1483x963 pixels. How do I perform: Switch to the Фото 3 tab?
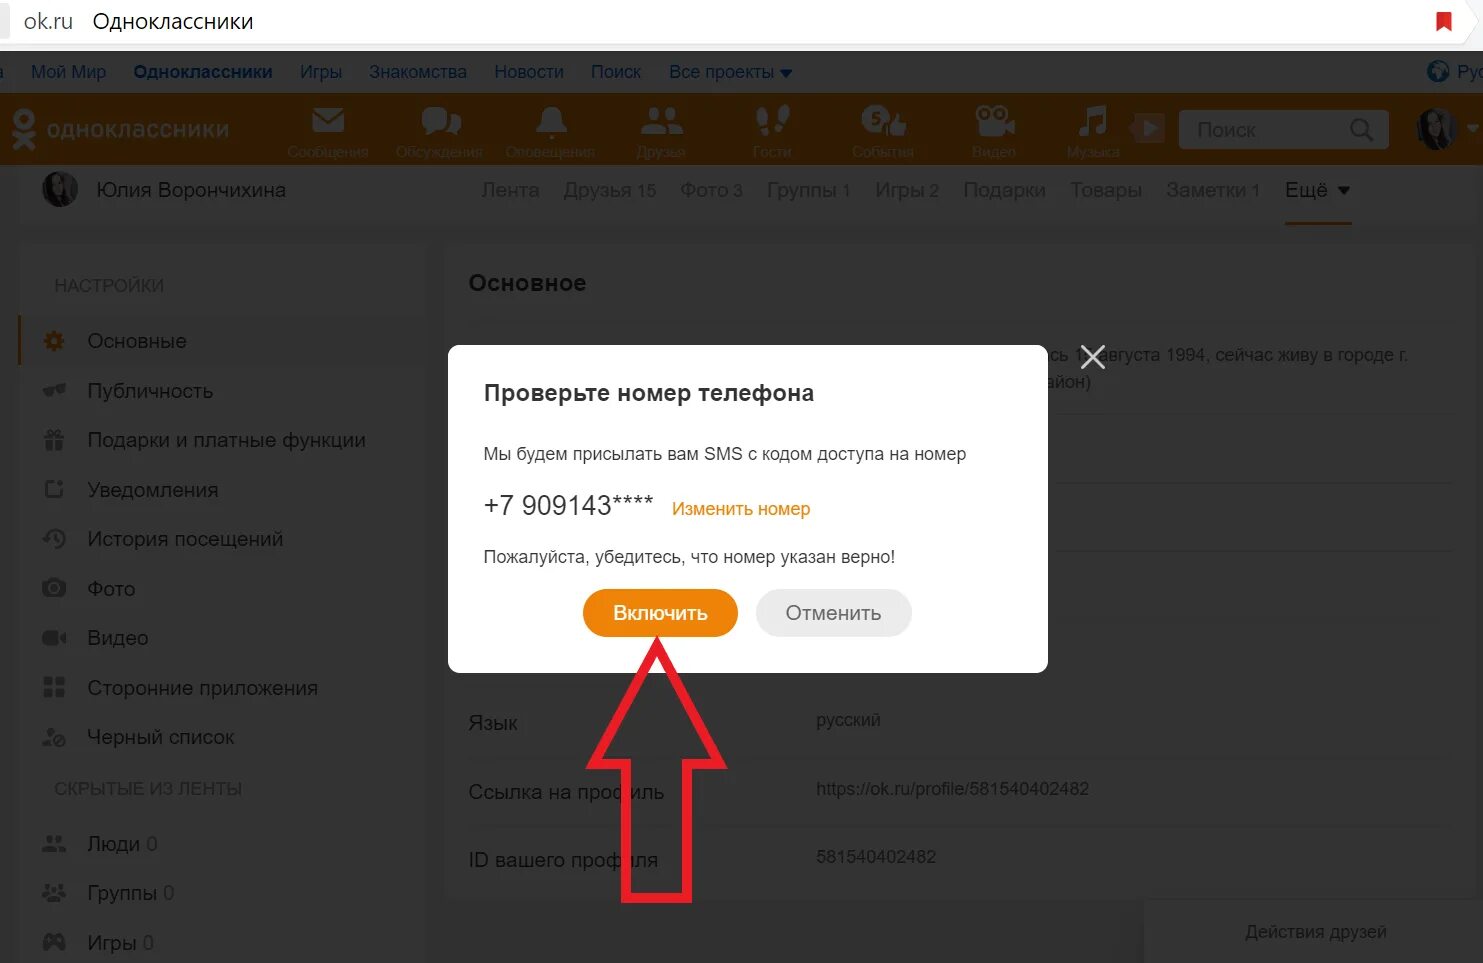click(x=711, y=190)
